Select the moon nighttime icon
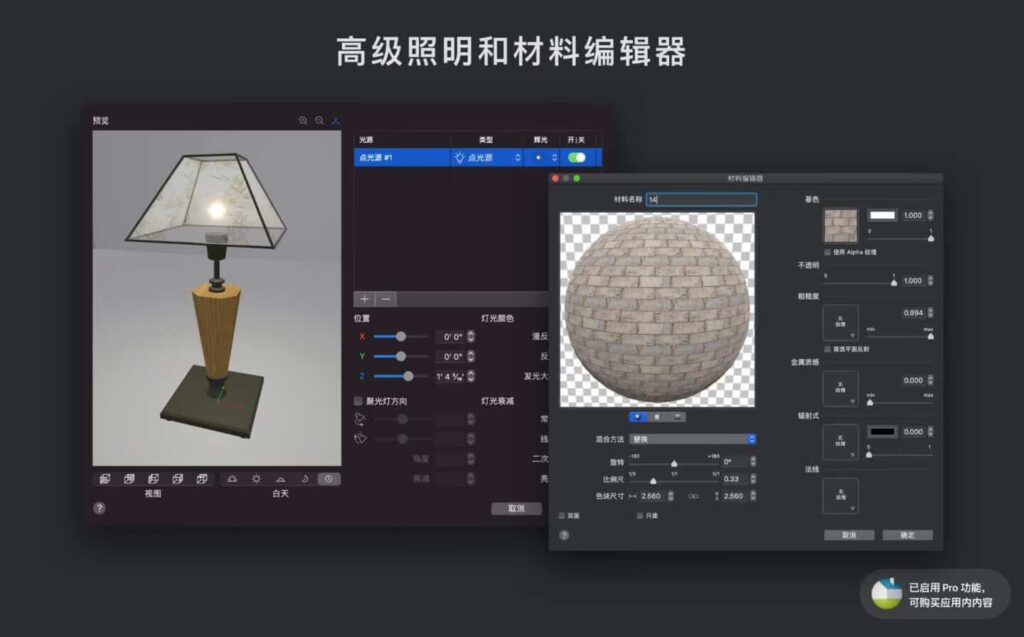Viewport: 1024px width, 637px height. [x=304, y=479]
